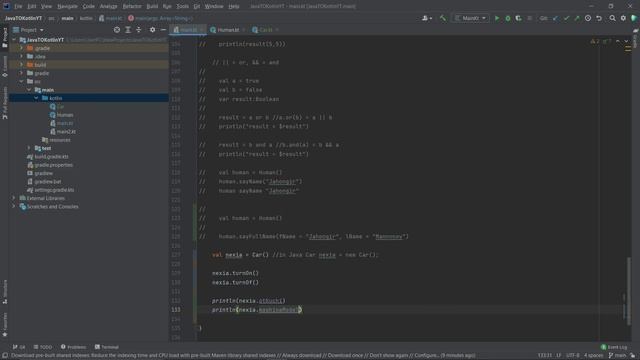Start debugging with the green bug icon
Viewport: 640px width, 360px height.
tap(508, 18)
